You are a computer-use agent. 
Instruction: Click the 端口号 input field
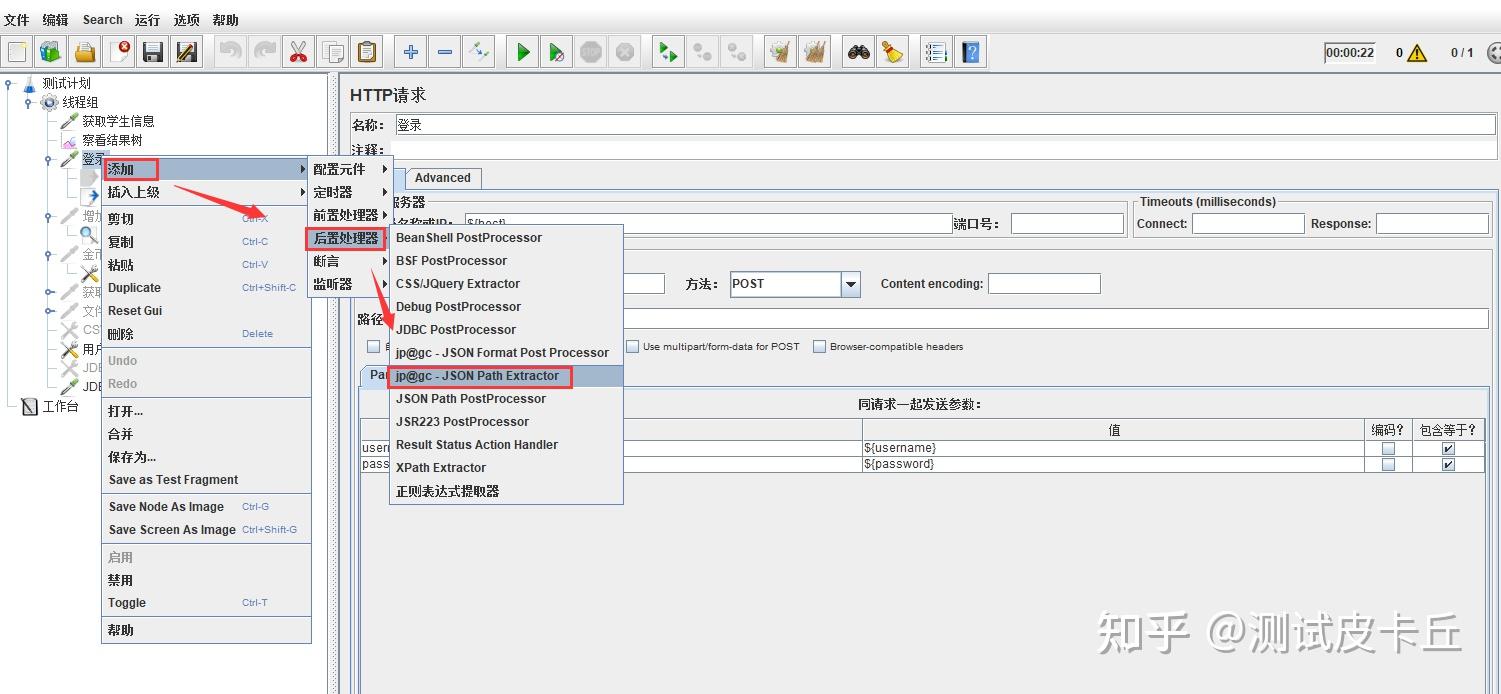pyautogui.click(x=1067, y=224)
